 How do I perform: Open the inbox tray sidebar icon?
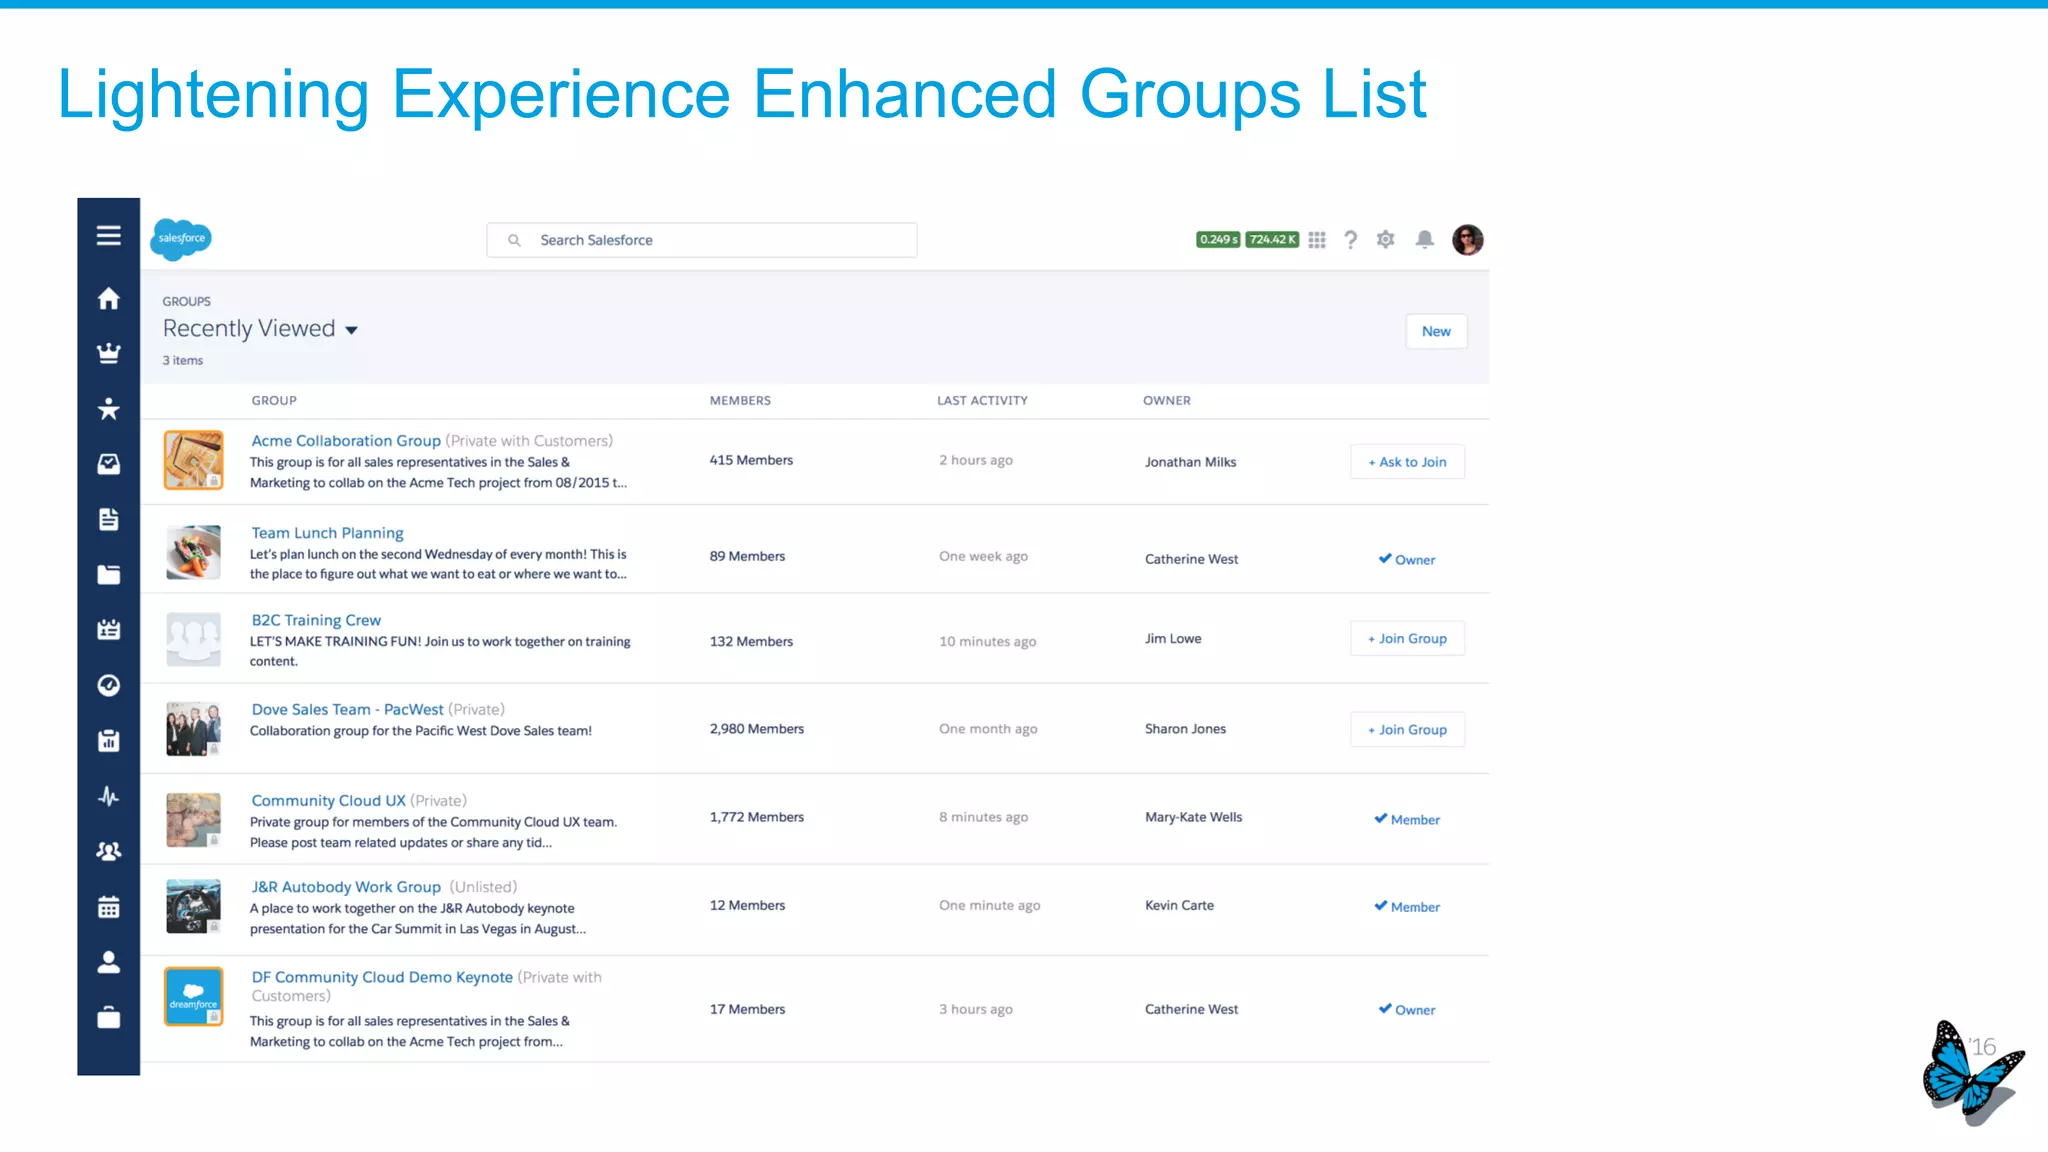pos(108,464)
